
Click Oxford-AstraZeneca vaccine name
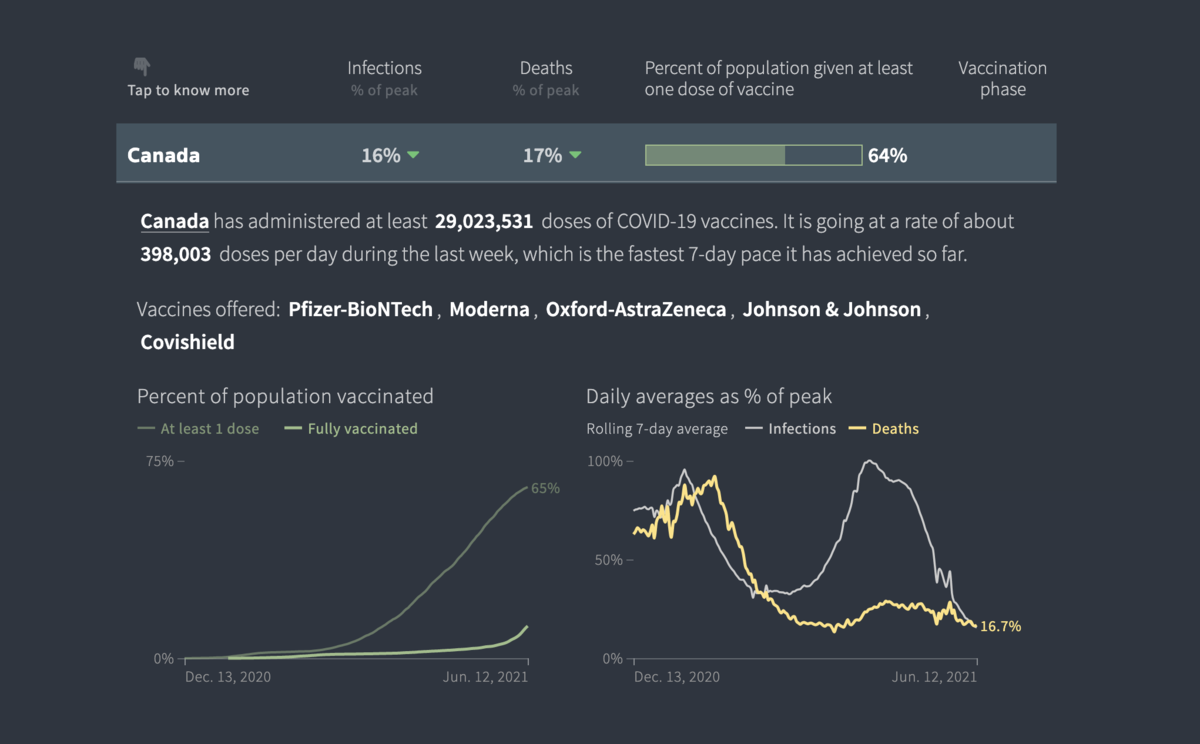636,309
